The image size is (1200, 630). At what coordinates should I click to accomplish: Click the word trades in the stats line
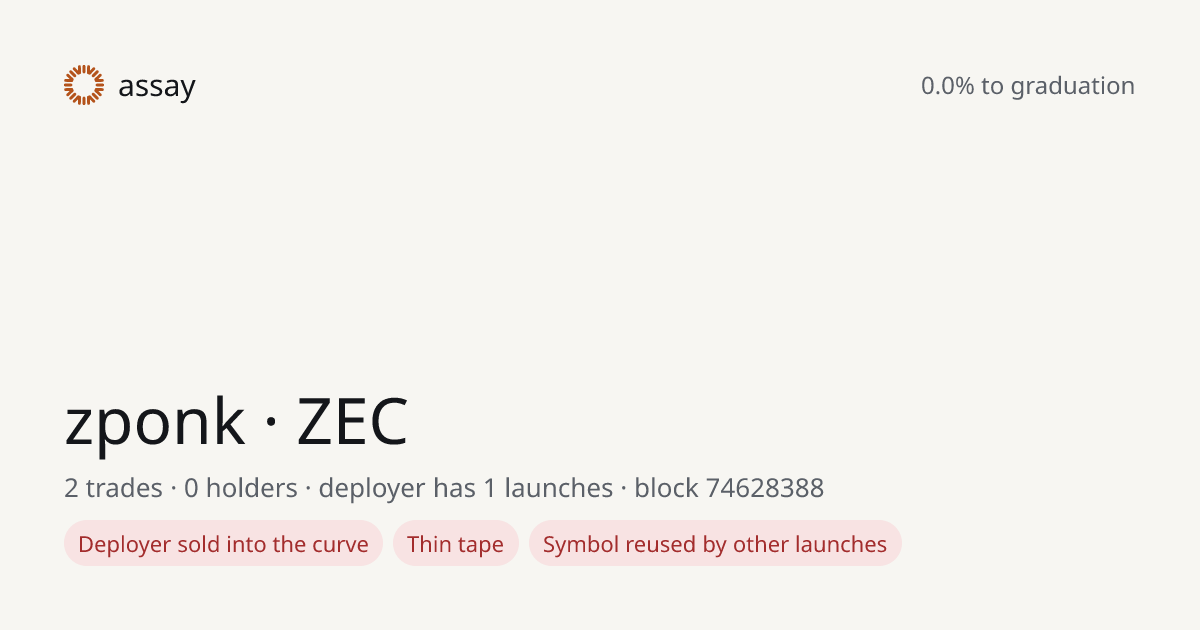[x=124, y=488]
